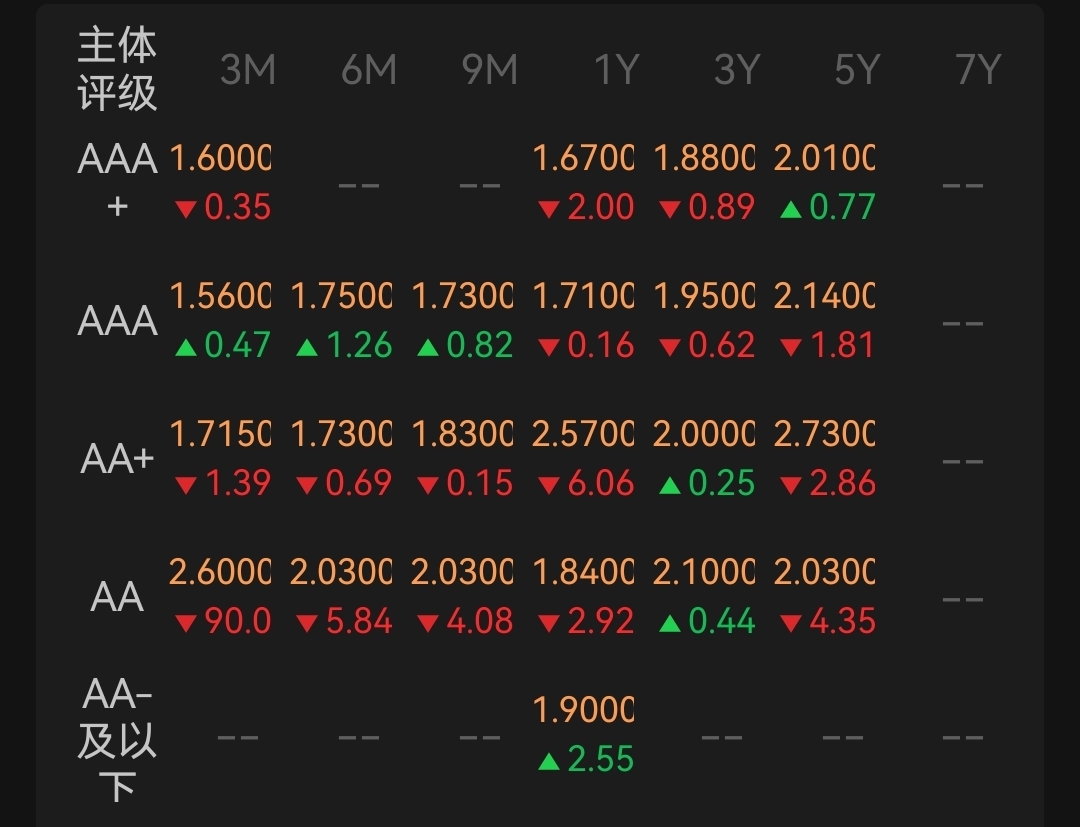The height and width of the screenshot is (827, 1080).
Task: Click the AA-及以下 rating row label
Action: click(x=118, y=740)
